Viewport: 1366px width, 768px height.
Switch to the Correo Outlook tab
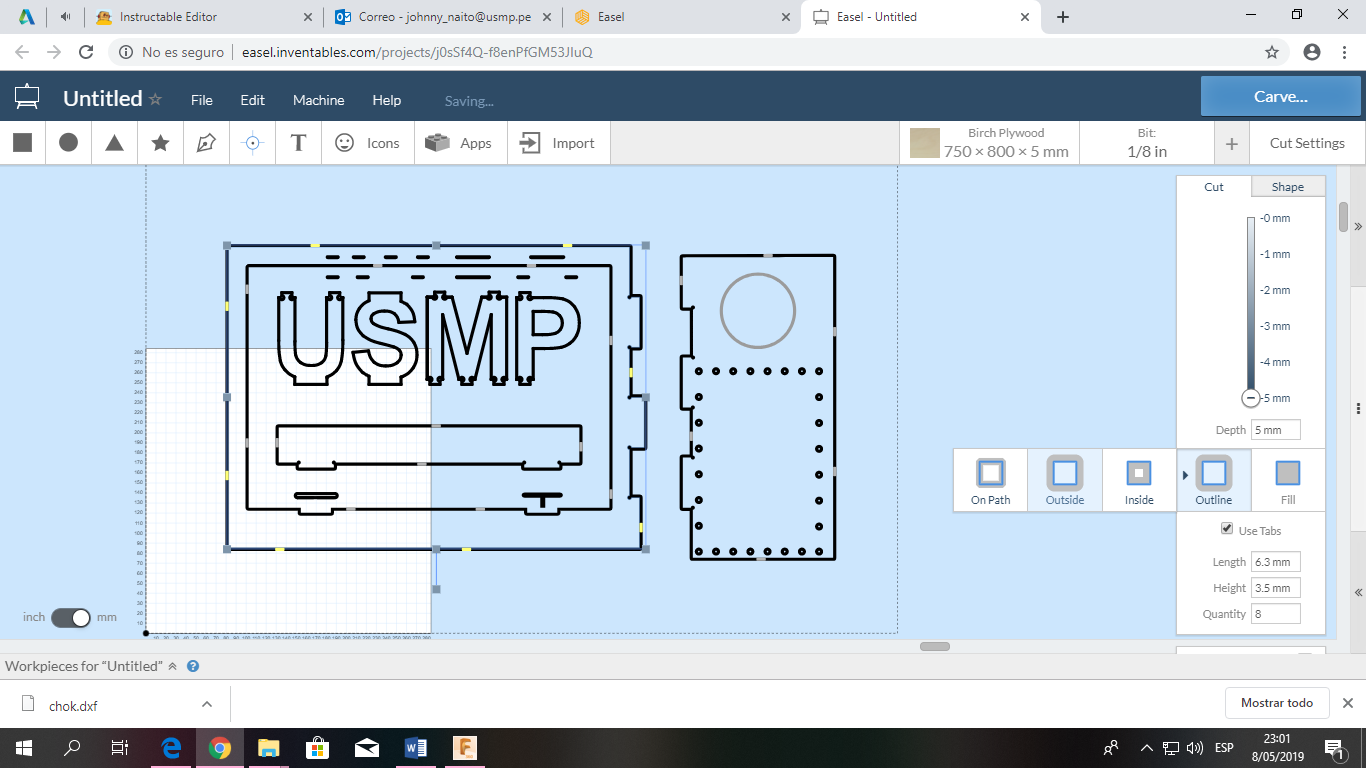click(444, 17)
